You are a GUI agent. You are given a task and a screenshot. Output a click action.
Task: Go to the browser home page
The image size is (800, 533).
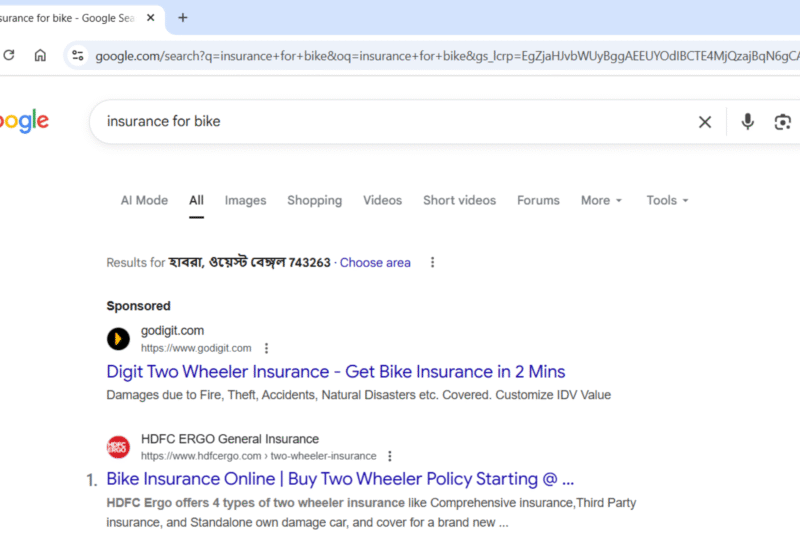click(x=40, y=55)
